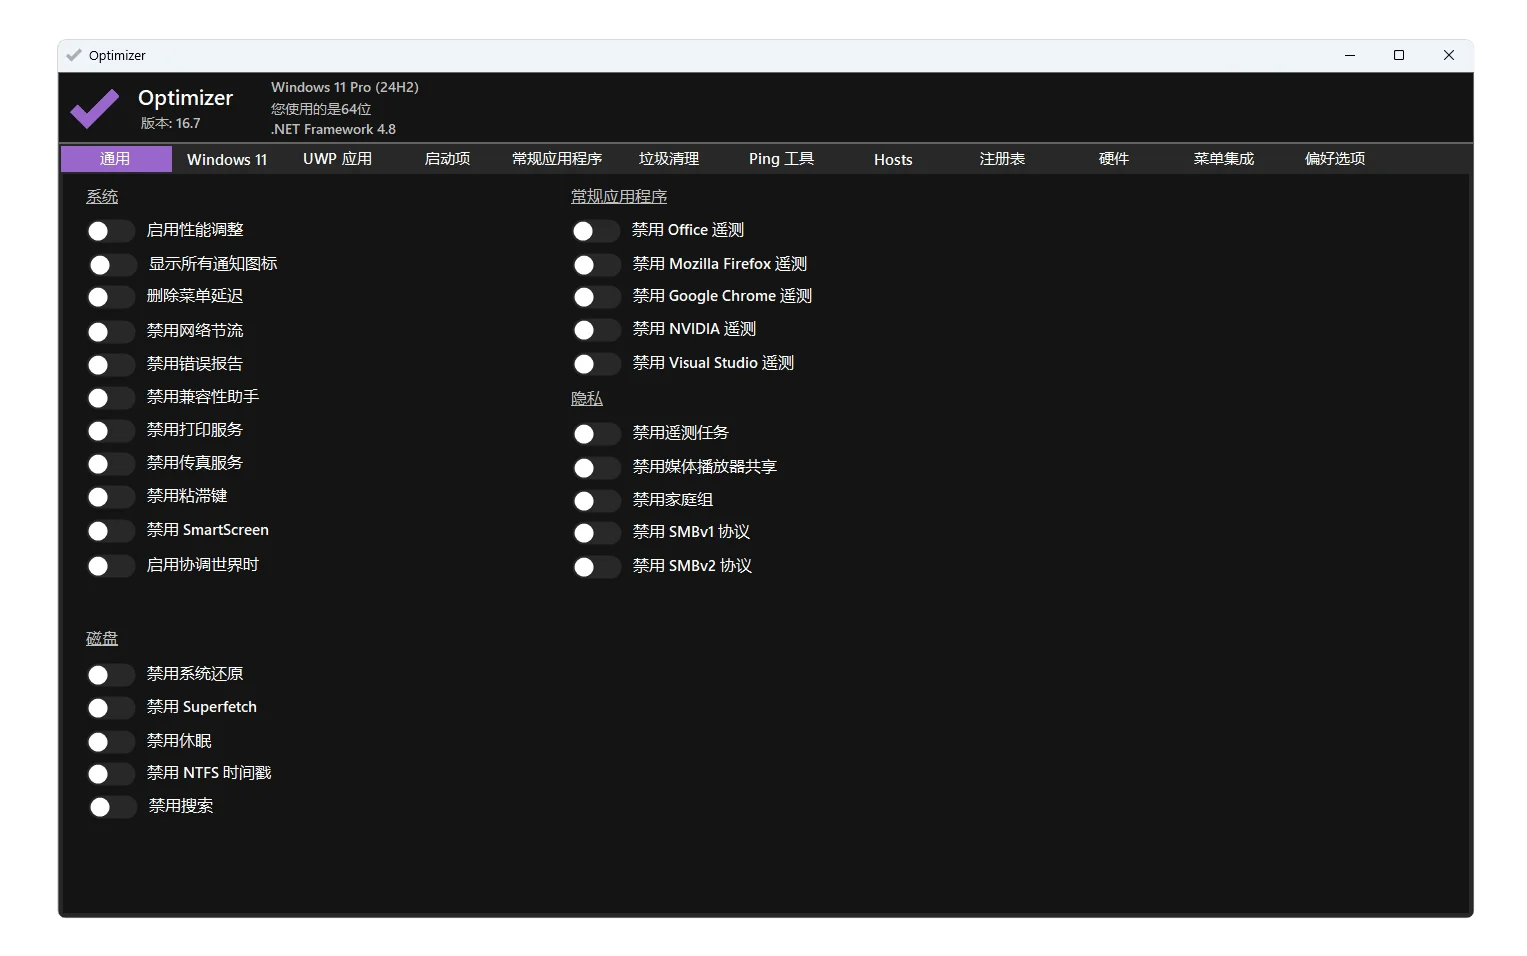Click the 常规应用程序 section heading

point(619,197)
